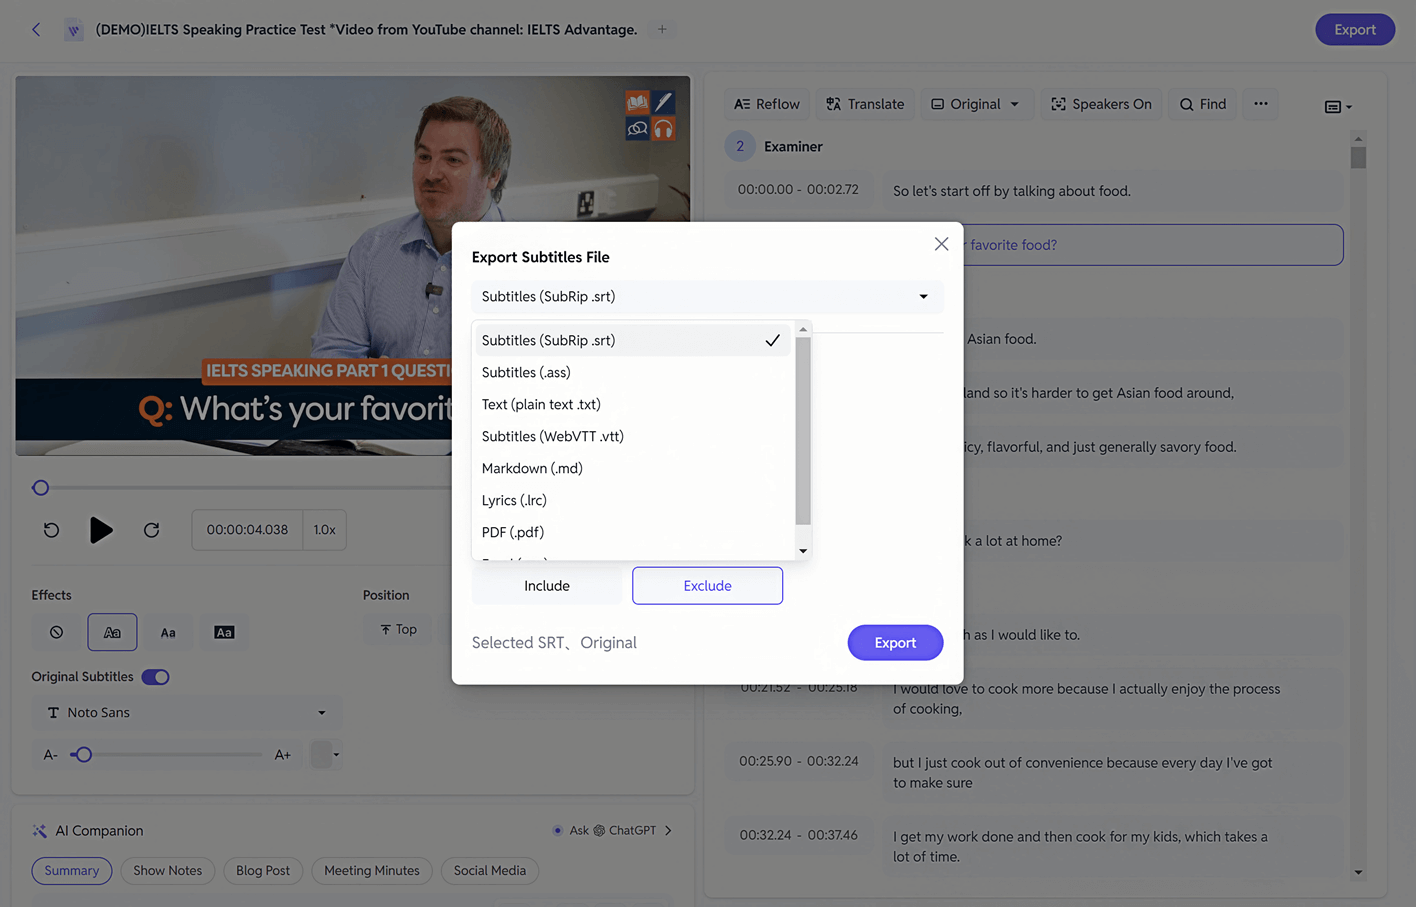Open the Original language dropdown
The image size is (1416, 907).
975,104
